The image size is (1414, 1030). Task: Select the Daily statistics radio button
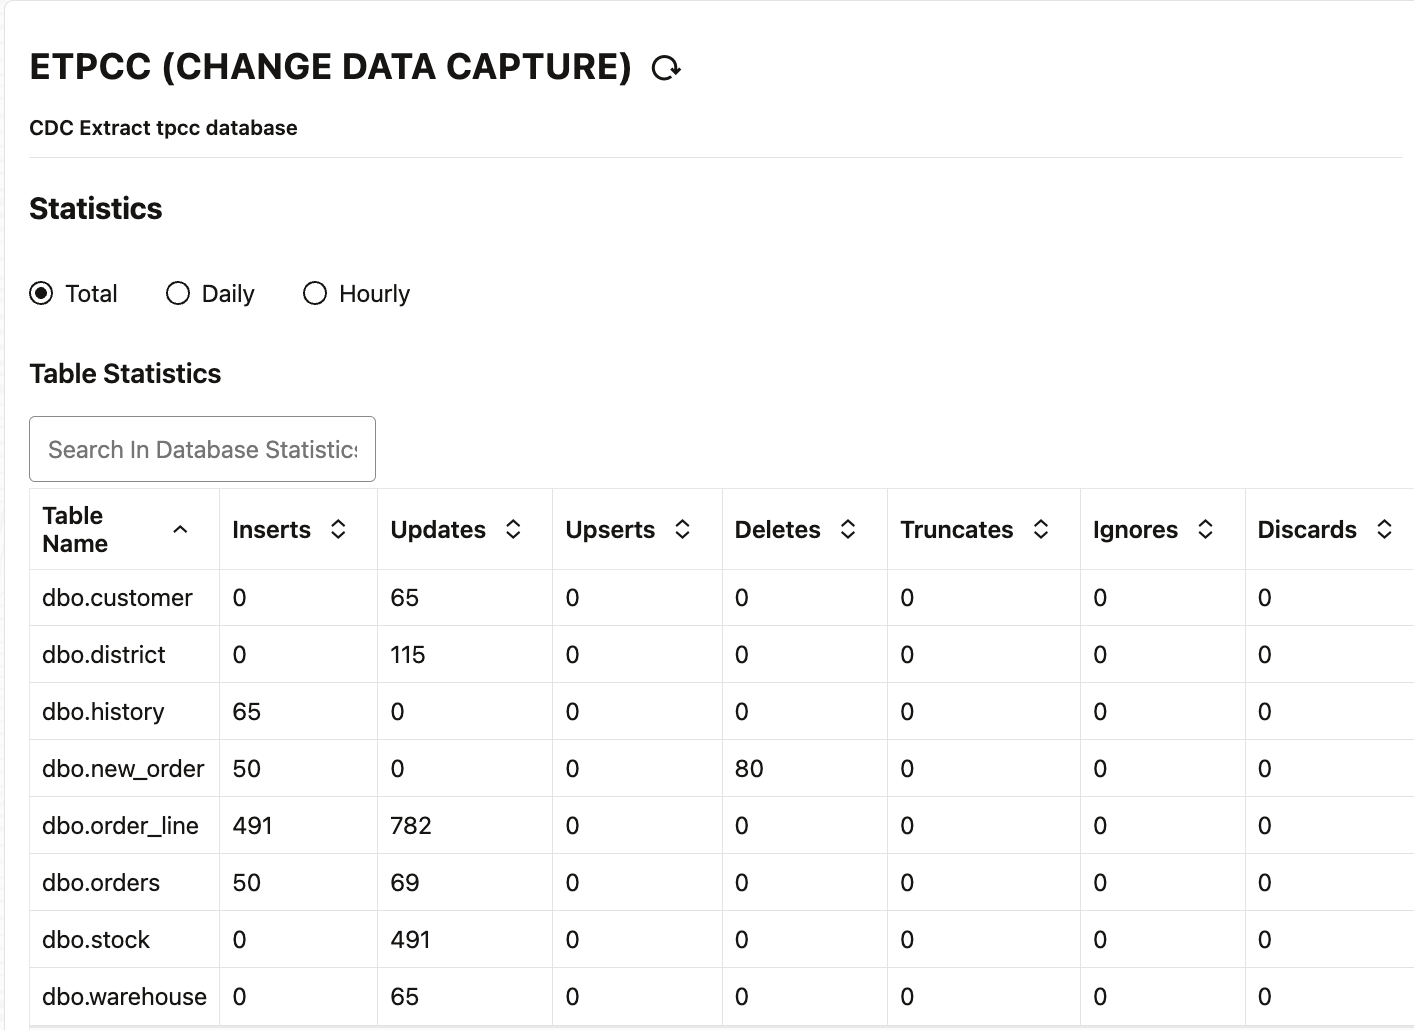(x=178, y=293)
